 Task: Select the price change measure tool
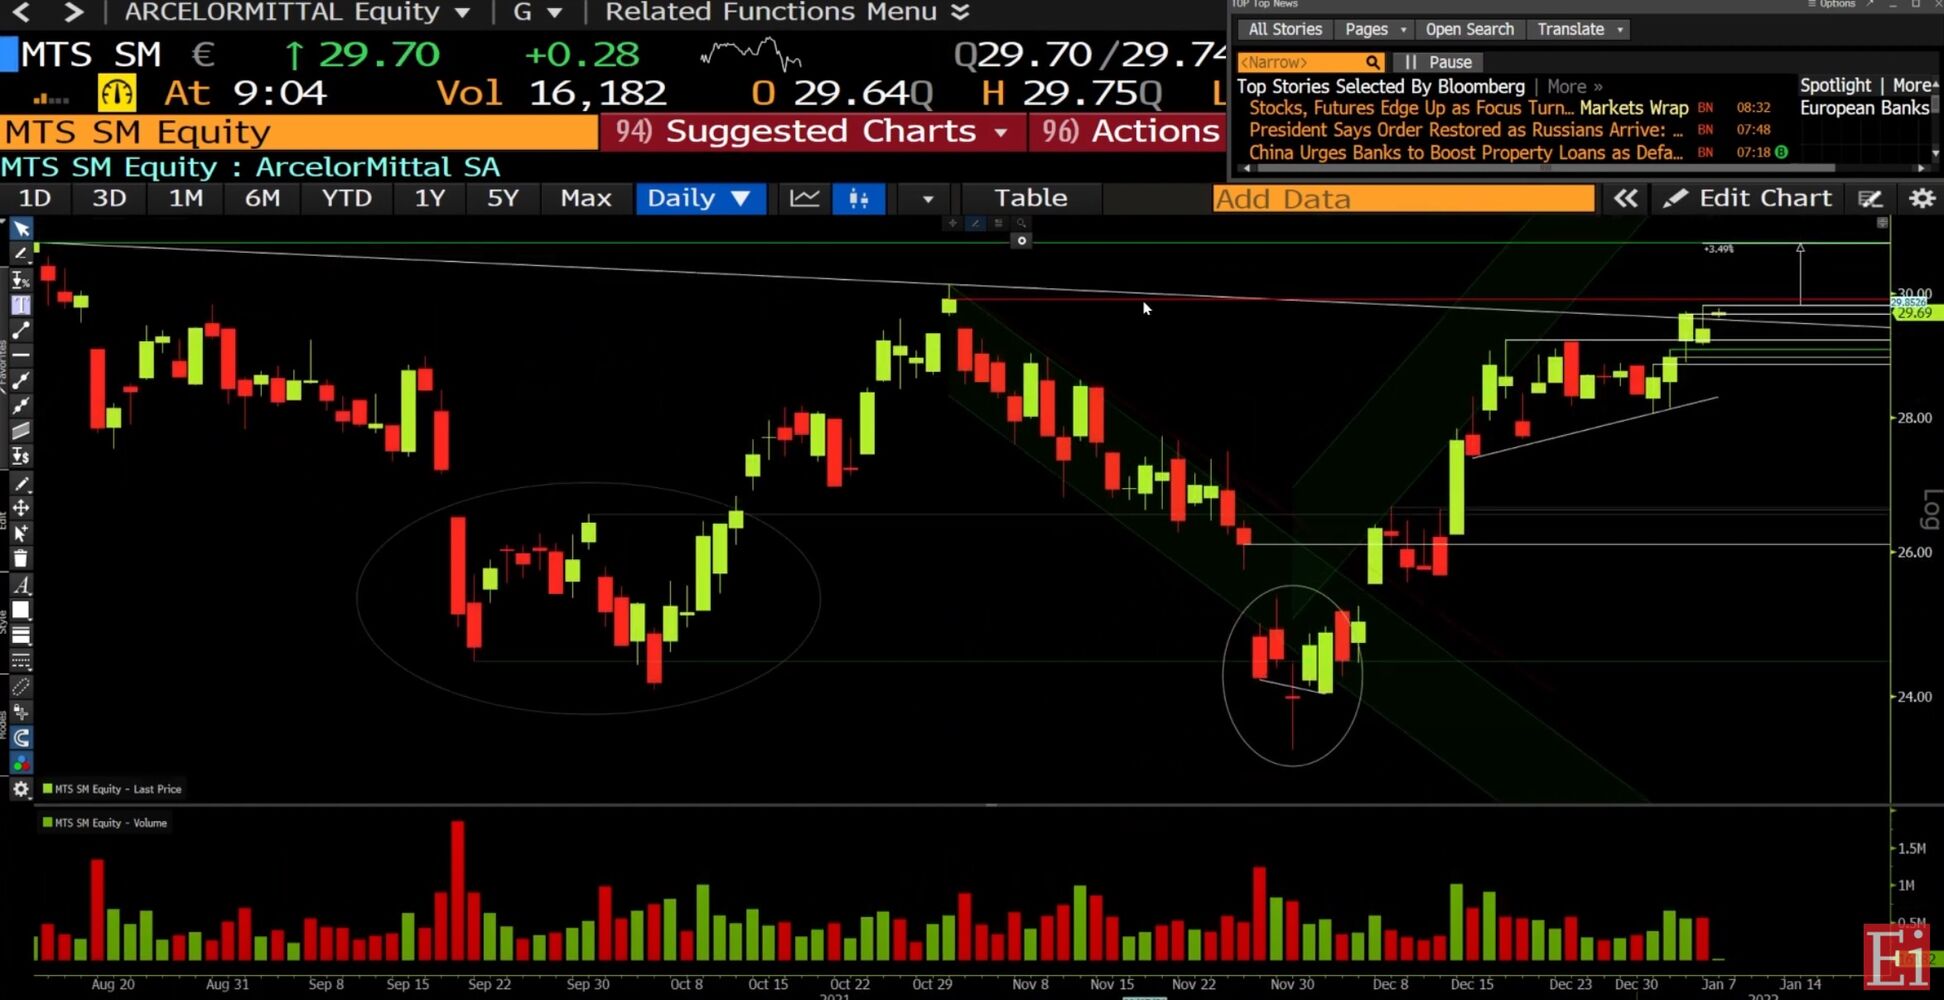click(21, 456)
